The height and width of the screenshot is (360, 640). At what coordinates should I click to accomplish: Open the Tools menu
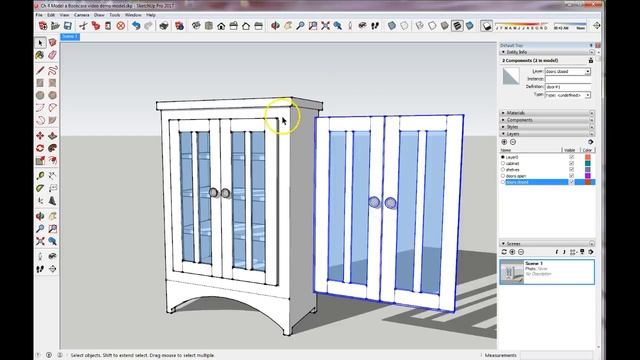coord(115,15)
